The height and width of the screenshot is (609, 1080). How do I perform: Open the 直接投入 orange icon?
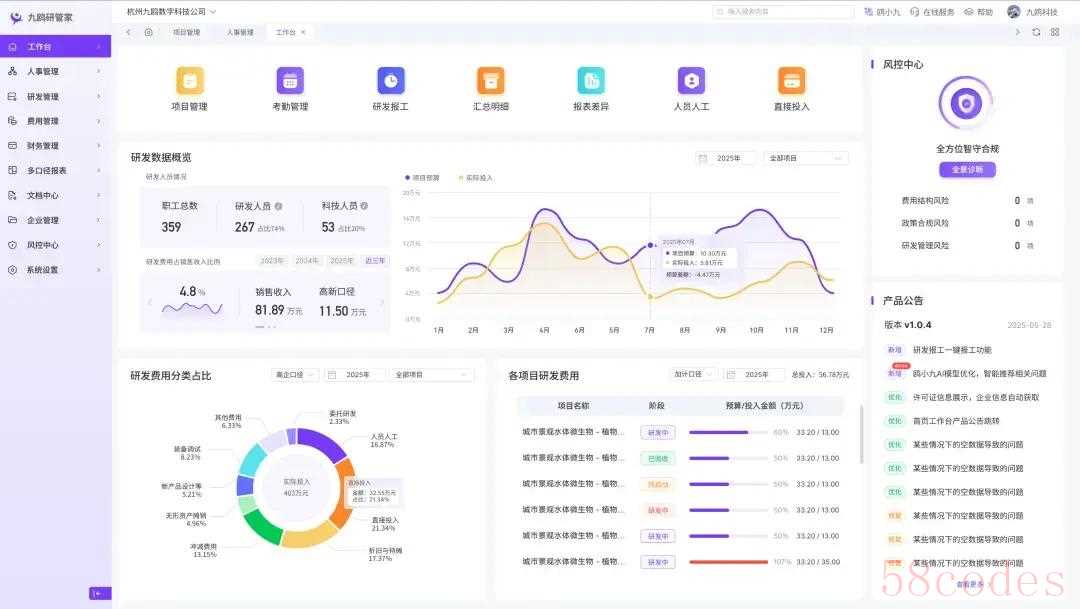click(791, 80)
